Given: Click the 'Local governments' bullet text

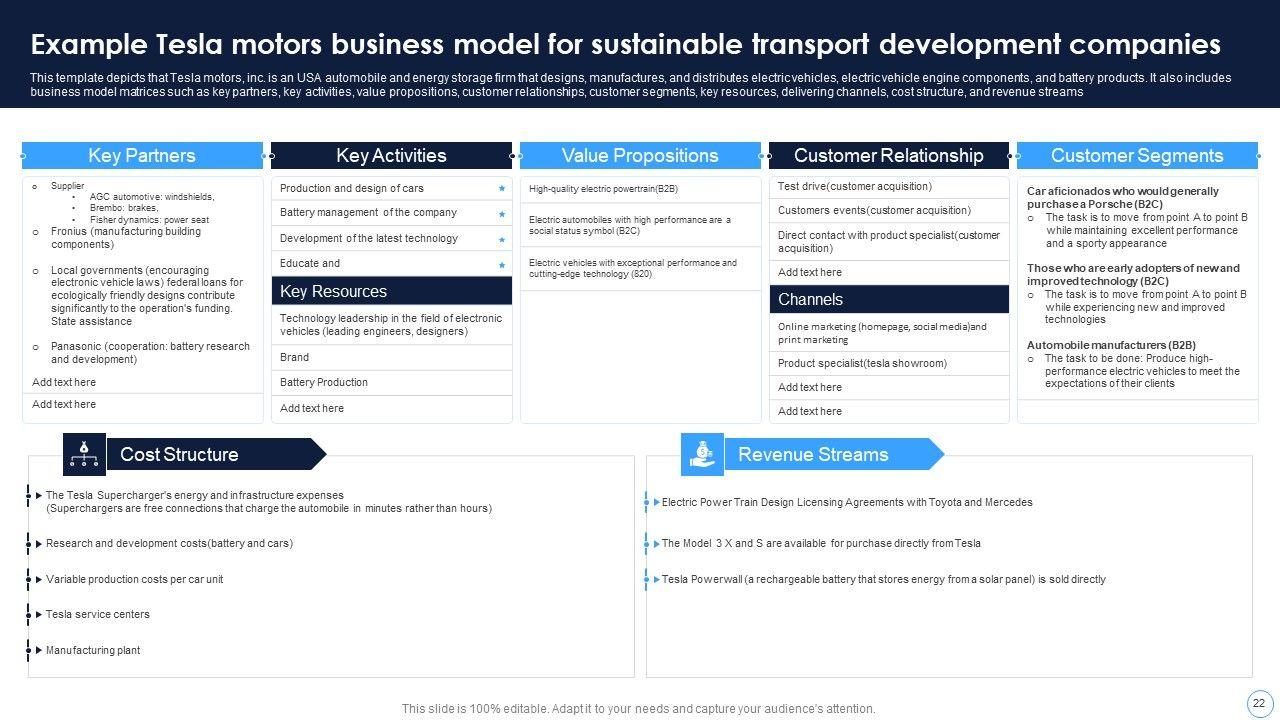Looking at the screenshot, I should pos(147,296).
